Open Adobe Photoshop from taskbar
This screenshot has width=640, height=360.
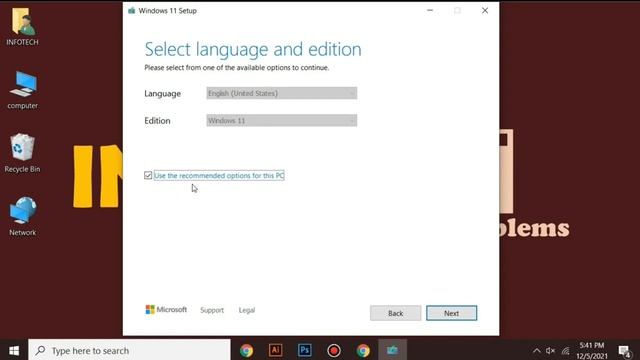tap(304, 350)
